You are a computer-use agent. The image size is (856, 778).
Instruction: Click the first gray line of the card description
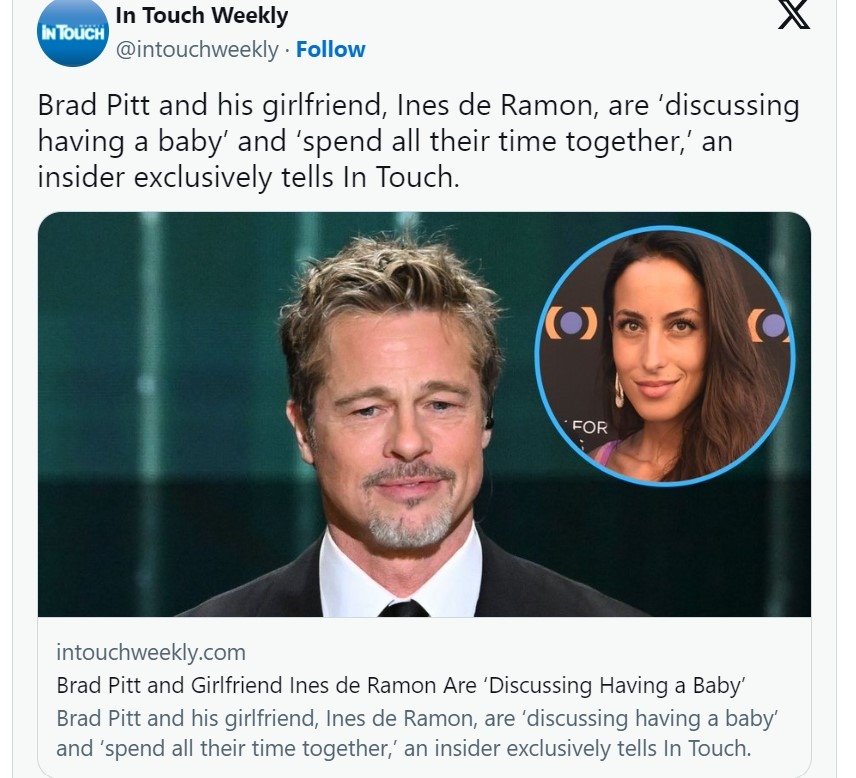417,719
